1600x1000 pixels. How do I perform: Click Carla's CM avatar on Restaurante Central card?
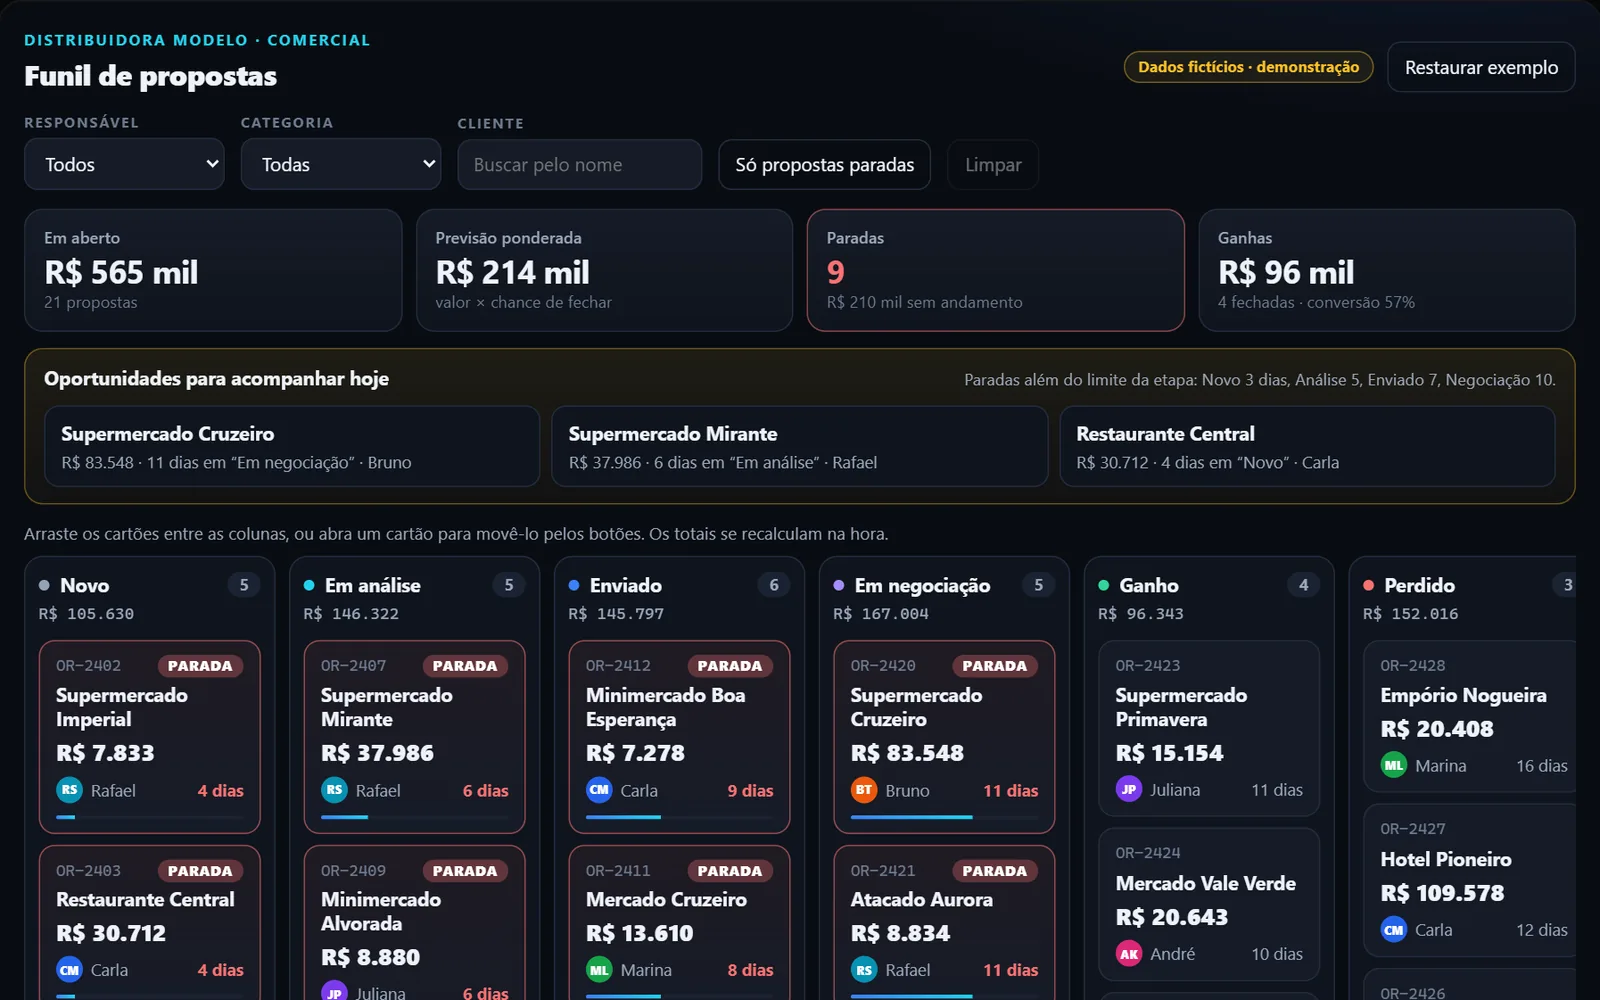point(69,970)
